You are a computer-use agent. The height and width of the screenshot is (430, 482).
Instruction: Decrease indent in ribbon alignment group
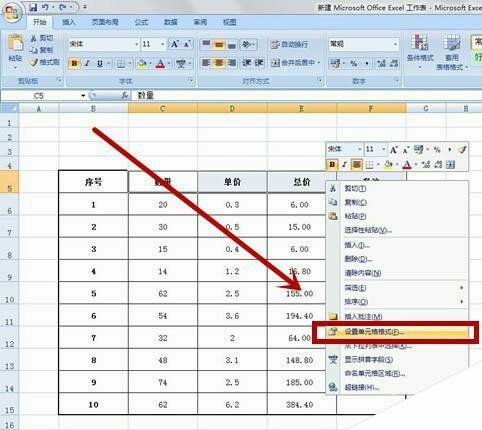(x=247, y=63)
